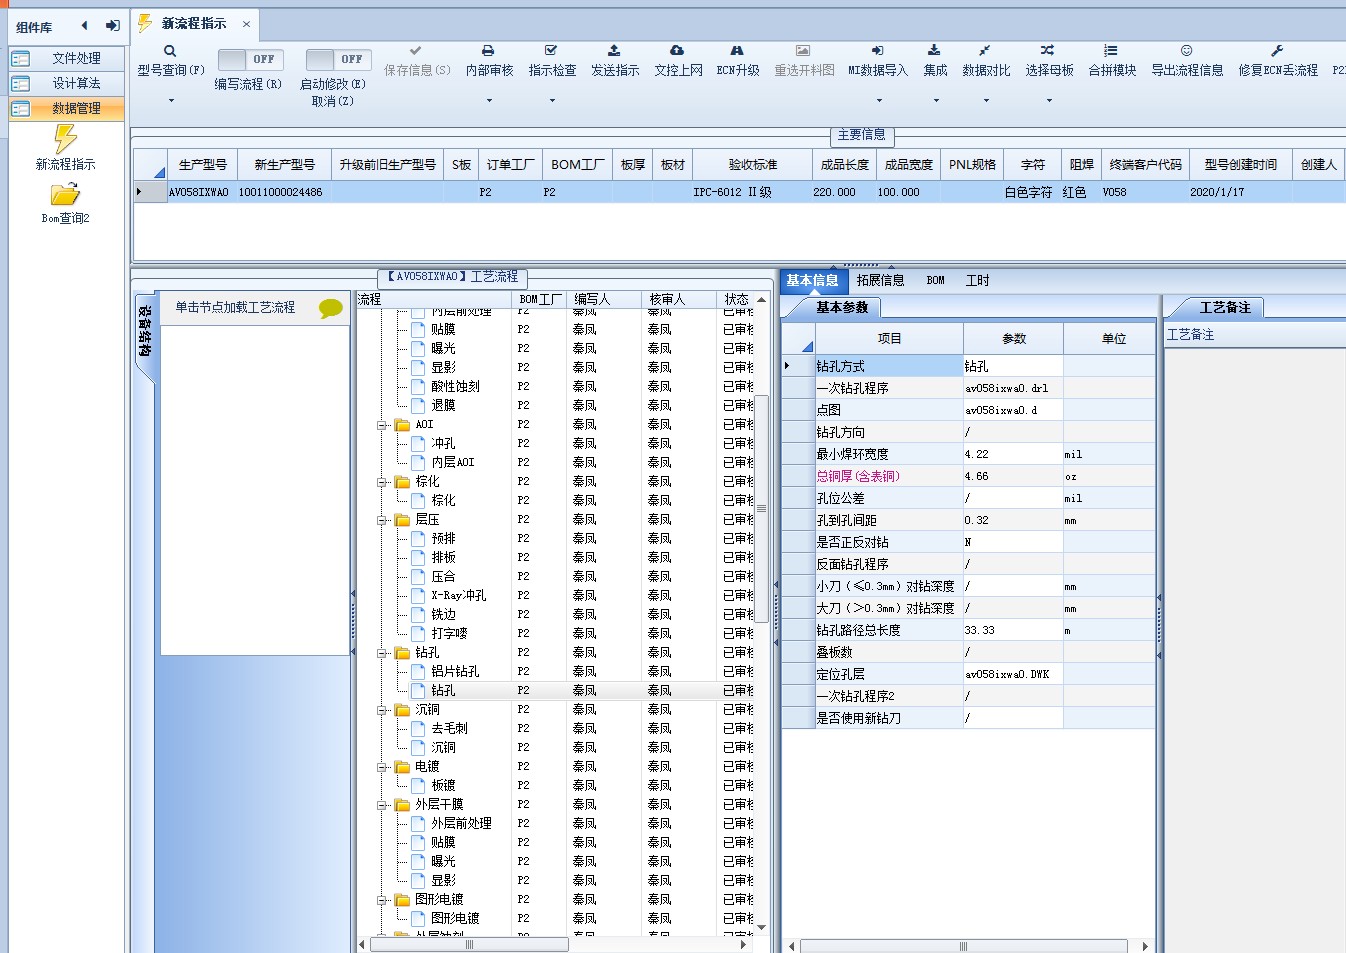The width and height of the screenshot is (1346, 953).
Task: Open the MI数据导入 dropdown arrow
Action: [878, 100]
